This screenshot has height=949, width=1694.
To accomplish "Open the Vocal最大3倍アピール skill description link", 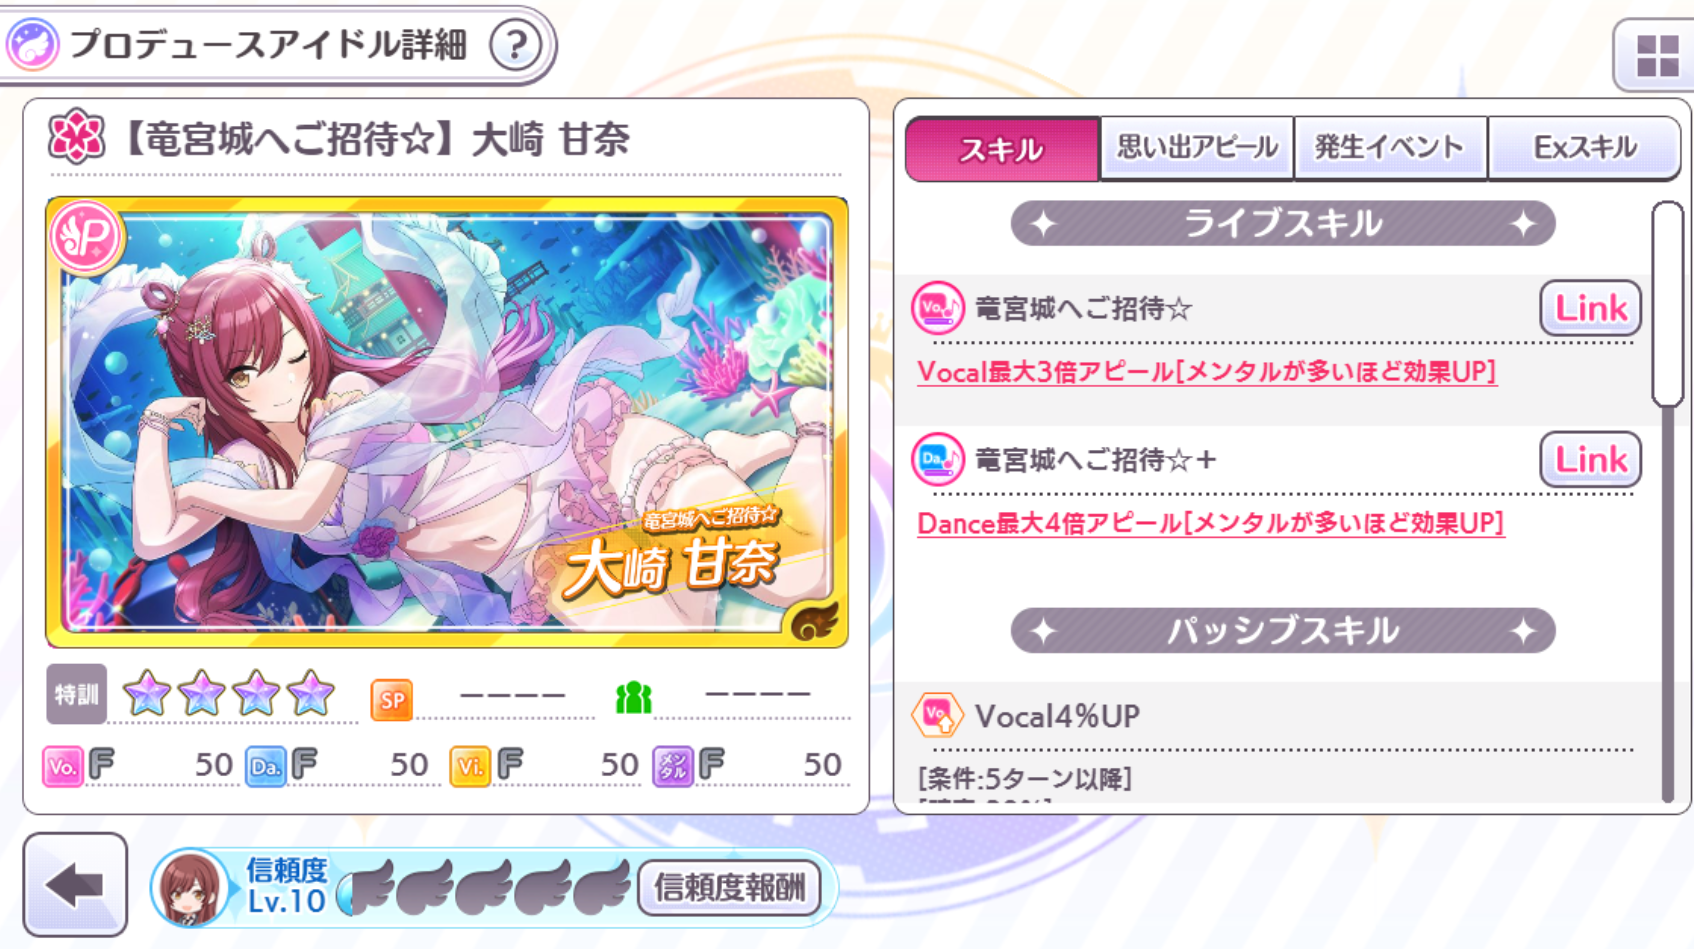I will [x=1206, y=372].
